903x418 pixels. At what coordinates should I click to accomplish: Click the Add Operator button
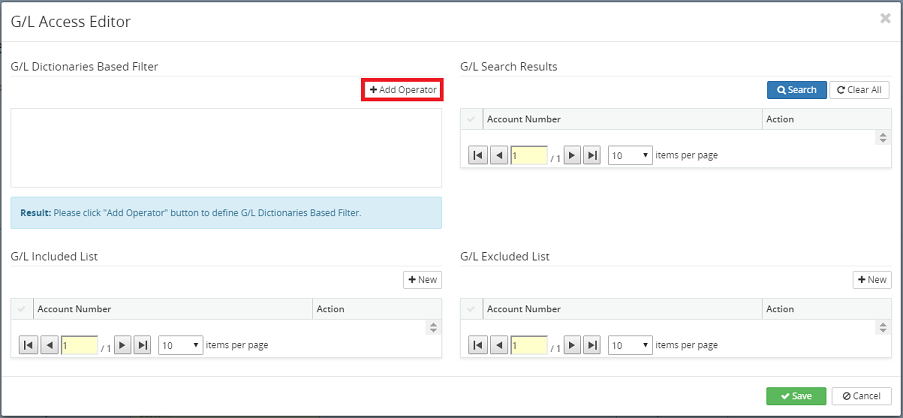click(x=402, y=90)
